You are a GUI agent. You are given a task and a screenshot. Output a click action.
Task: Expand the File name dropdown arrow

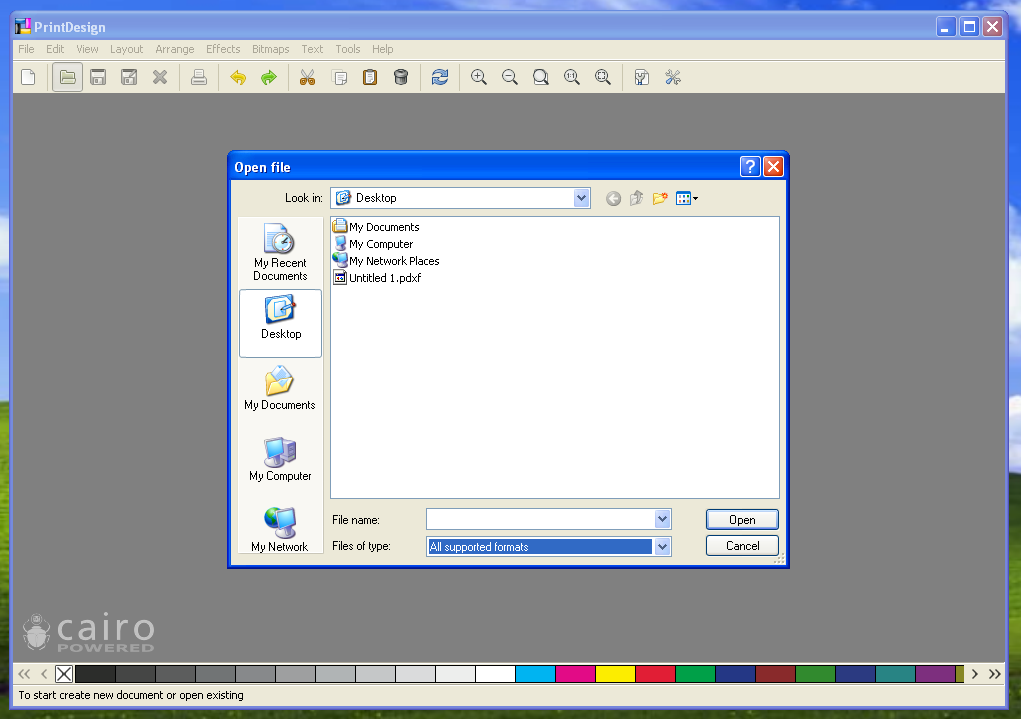point(662,519)
